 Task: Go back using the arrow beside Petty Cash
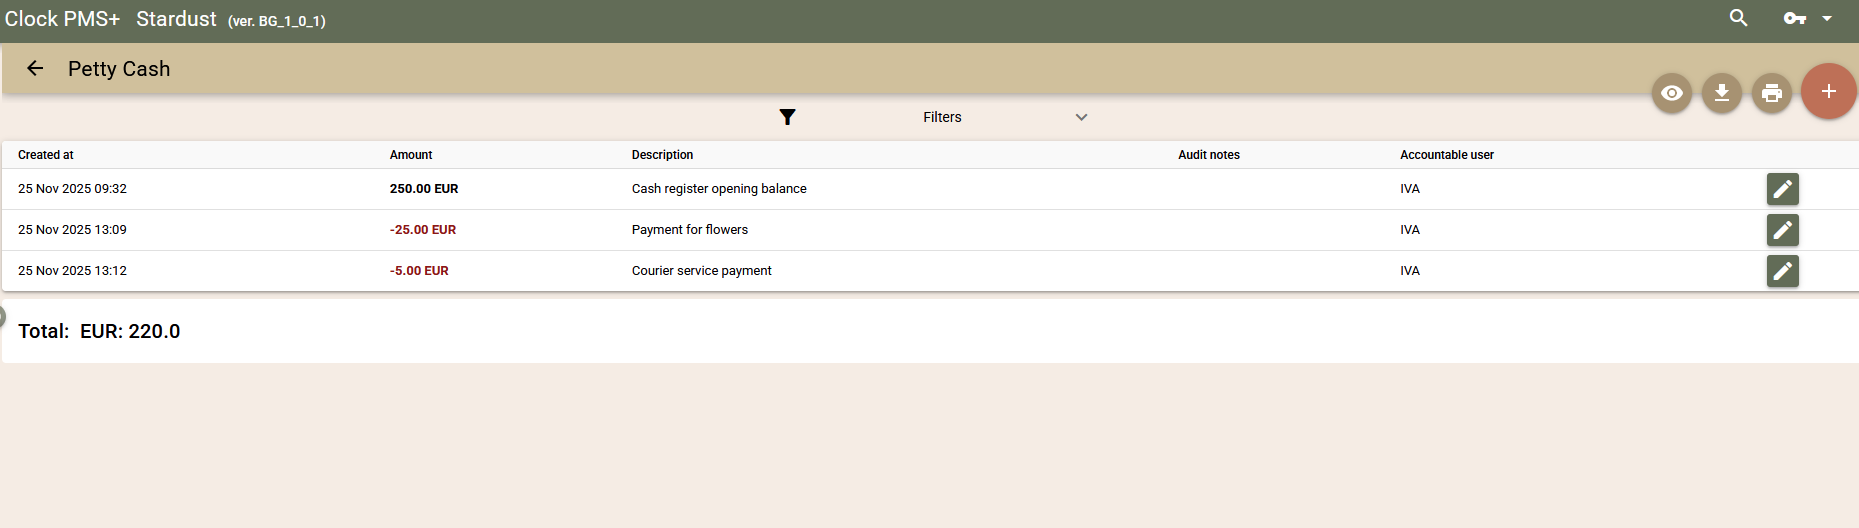pos(35,69)
